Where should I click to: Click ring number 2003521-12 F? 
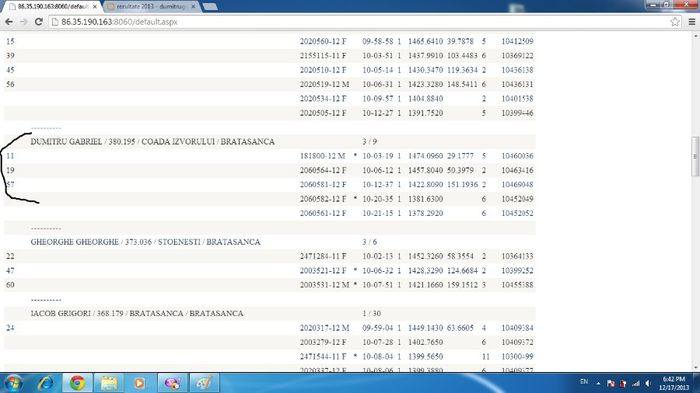click(x=323, y=270)
